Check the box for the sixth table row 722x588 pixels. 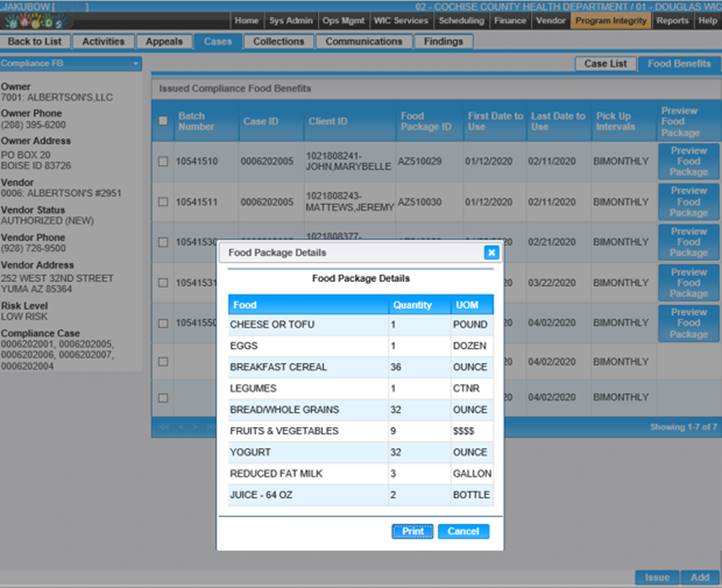(163, 362)
